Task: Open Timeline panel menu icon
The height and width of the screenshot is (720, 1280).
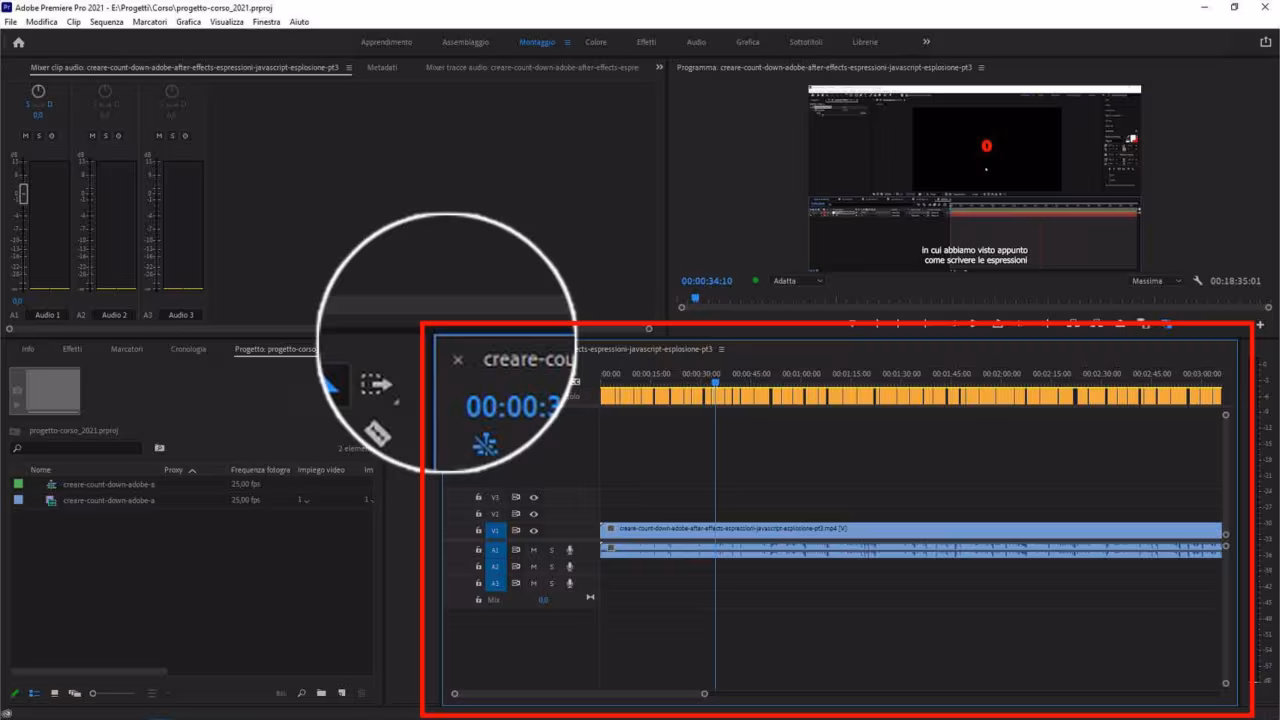Action: coord(721,349)
